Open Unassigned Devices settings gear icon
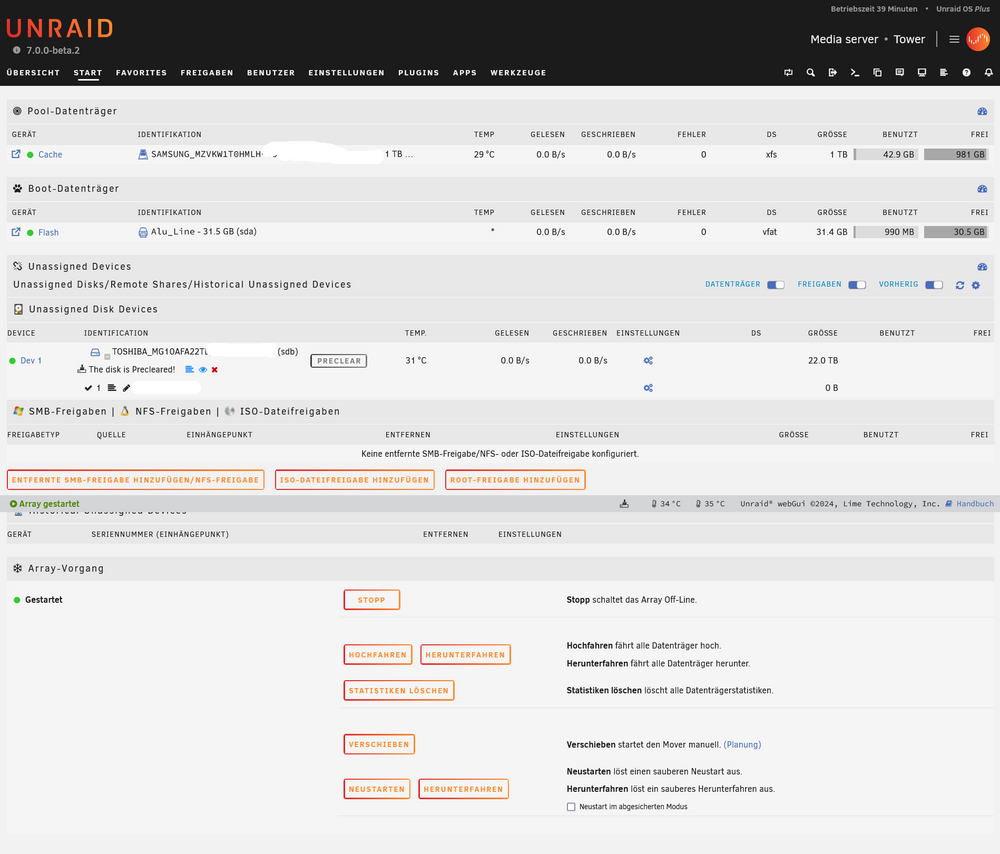 976,285
